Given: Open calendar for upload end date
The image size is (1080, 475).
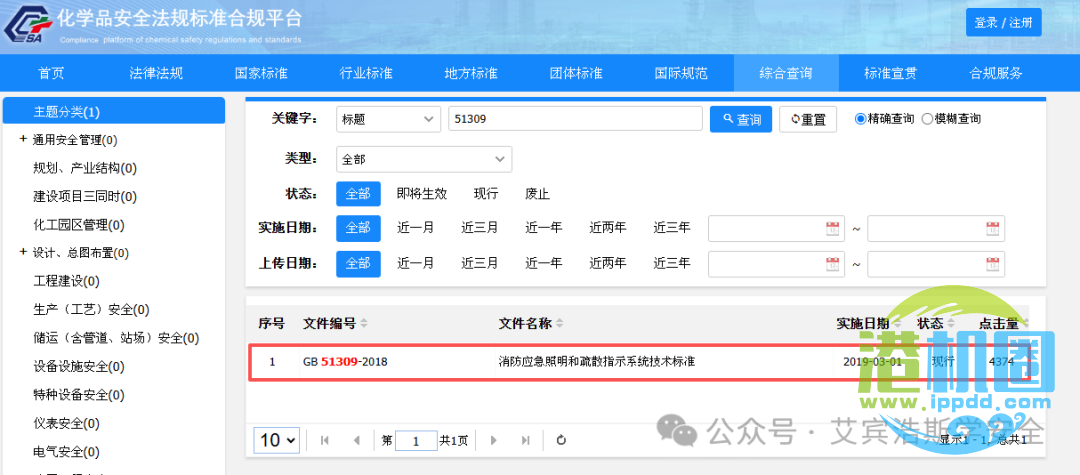Looking at the screenshot, I should tap(992, 264).
